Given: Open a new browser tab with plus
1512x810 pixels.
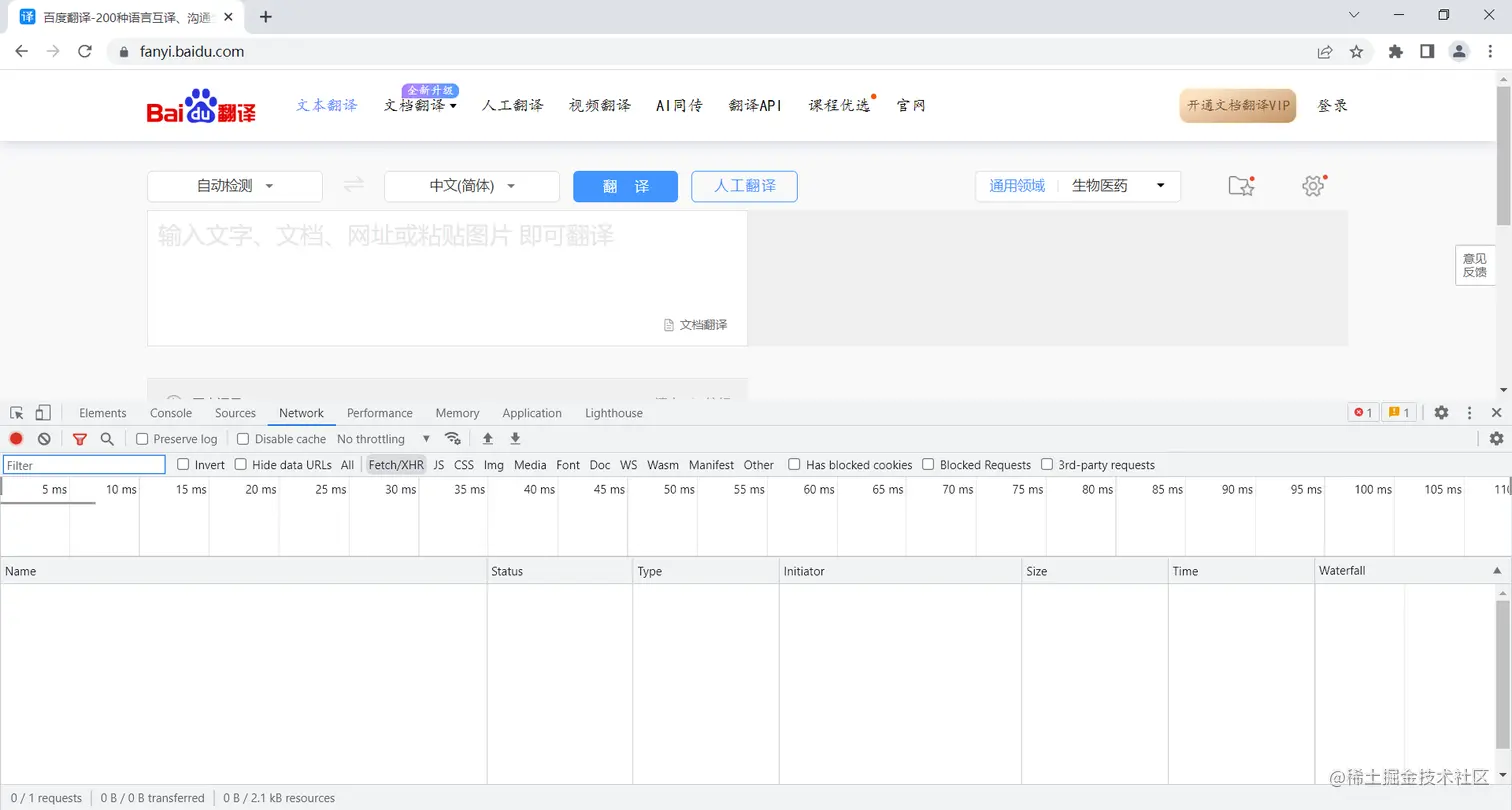Looking at the screenshot, I should (x=266, y=16).
